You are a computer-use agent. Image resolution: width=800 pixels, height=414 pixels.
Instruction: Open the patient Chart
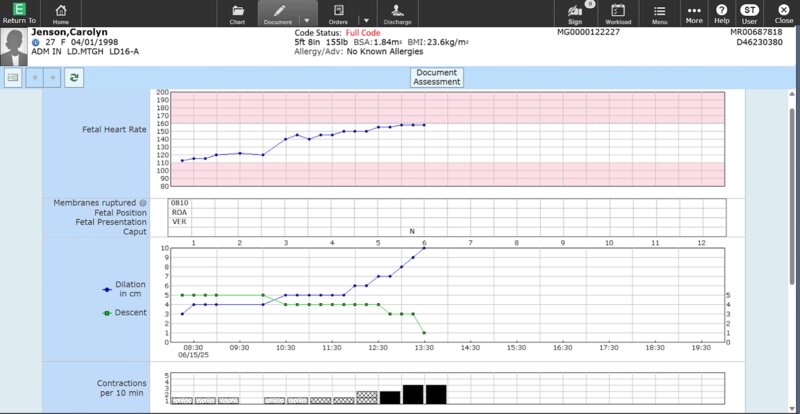pyautogui.click(x=237, y=13)
